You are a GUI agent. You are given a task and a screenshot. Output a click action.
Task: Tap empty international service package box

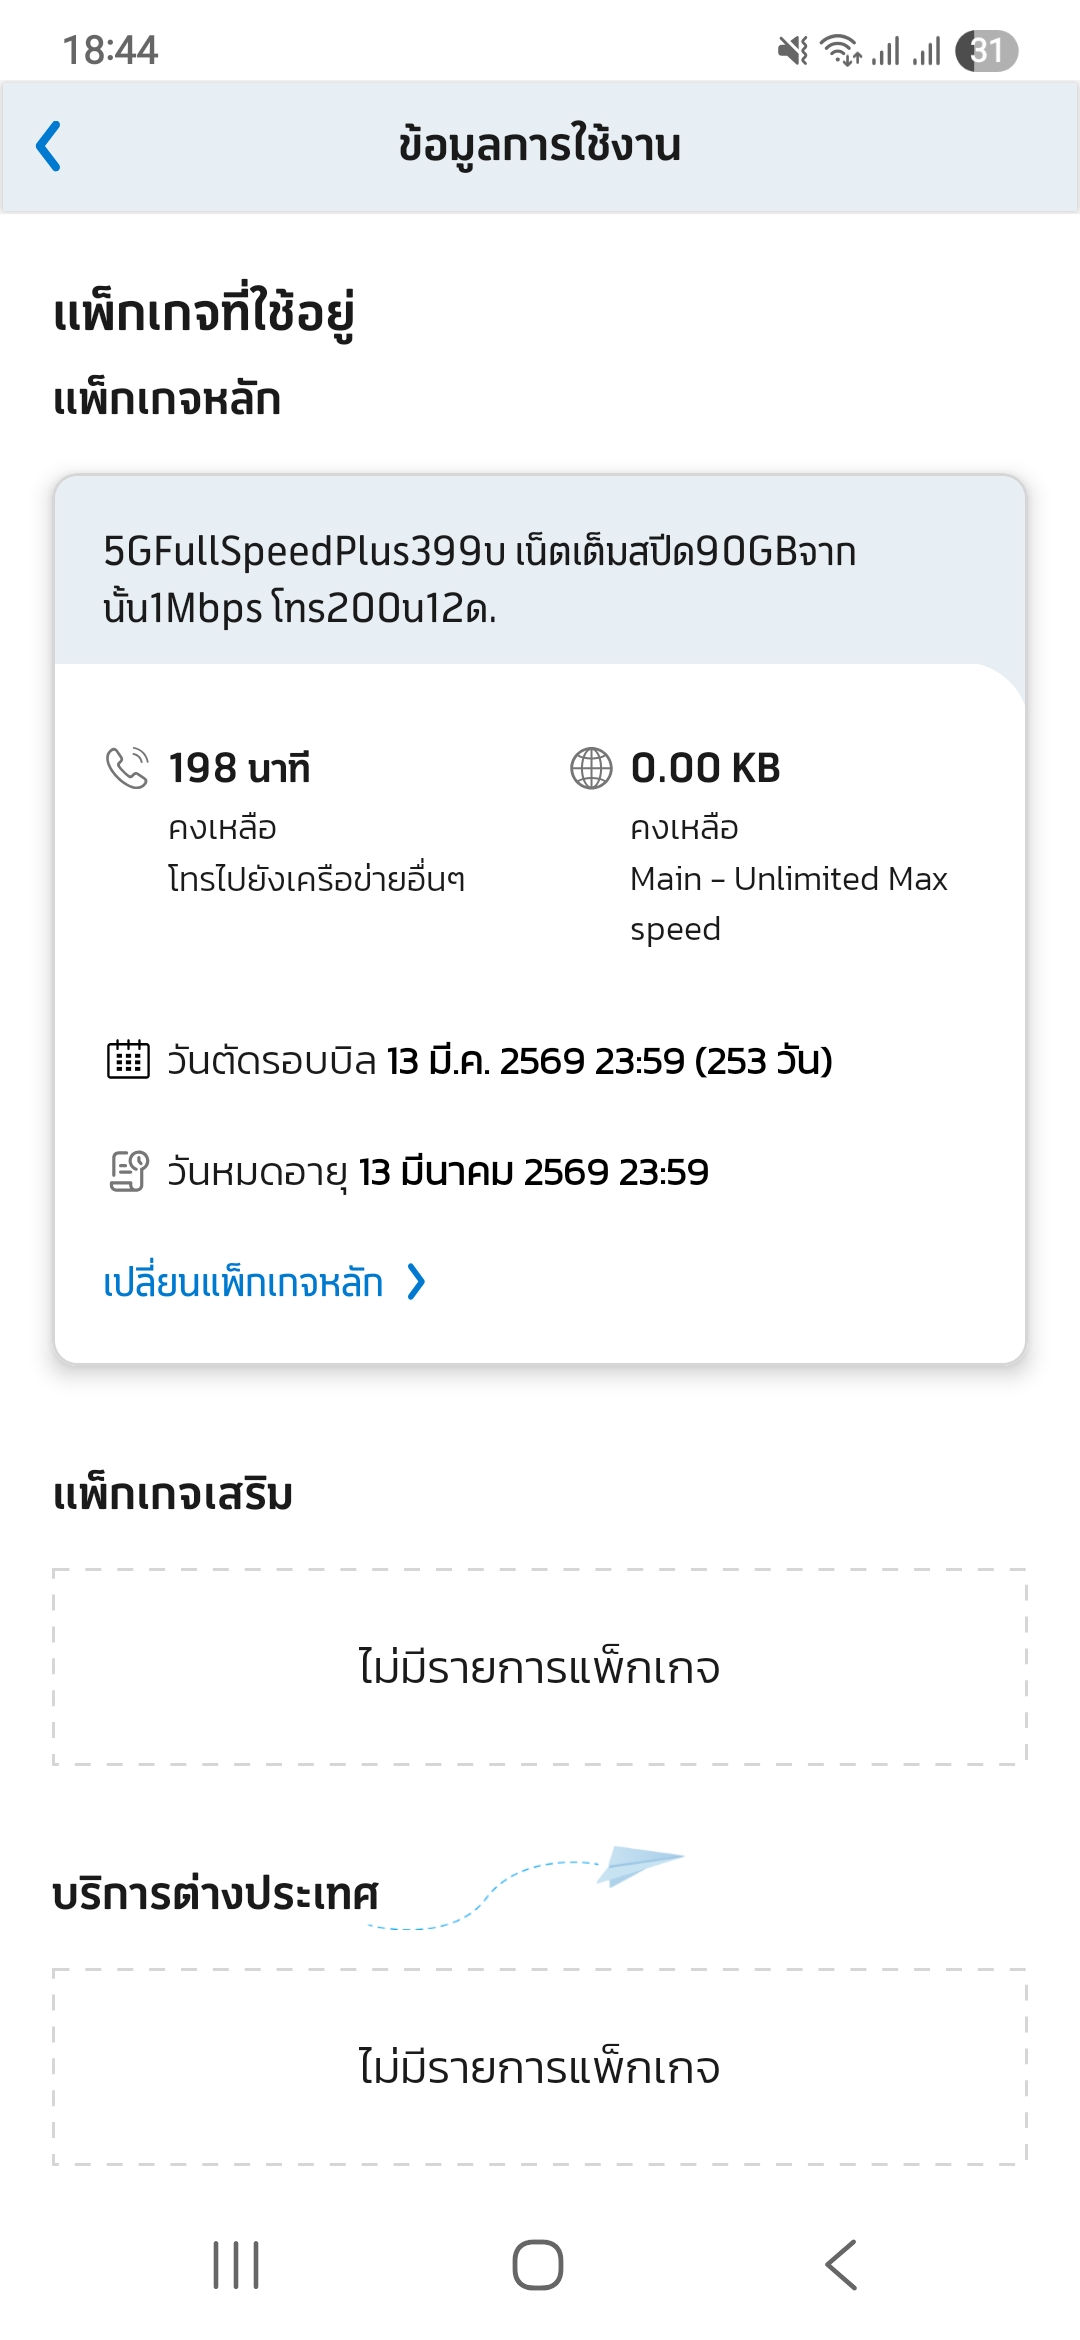[540, 2067]
